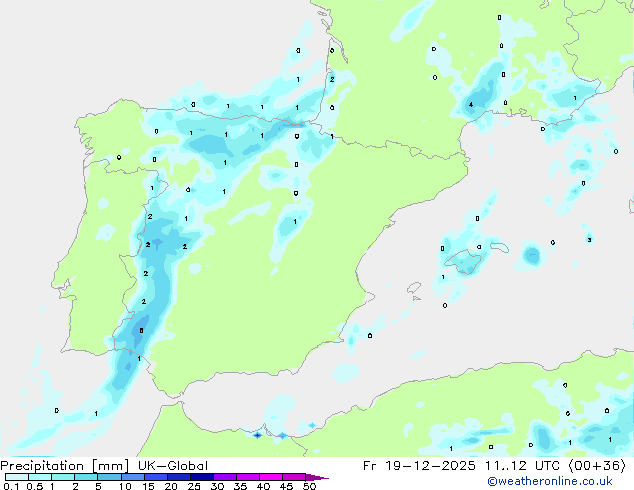Click the precipitation value '3' east of Balearics

tap(589, 240)
